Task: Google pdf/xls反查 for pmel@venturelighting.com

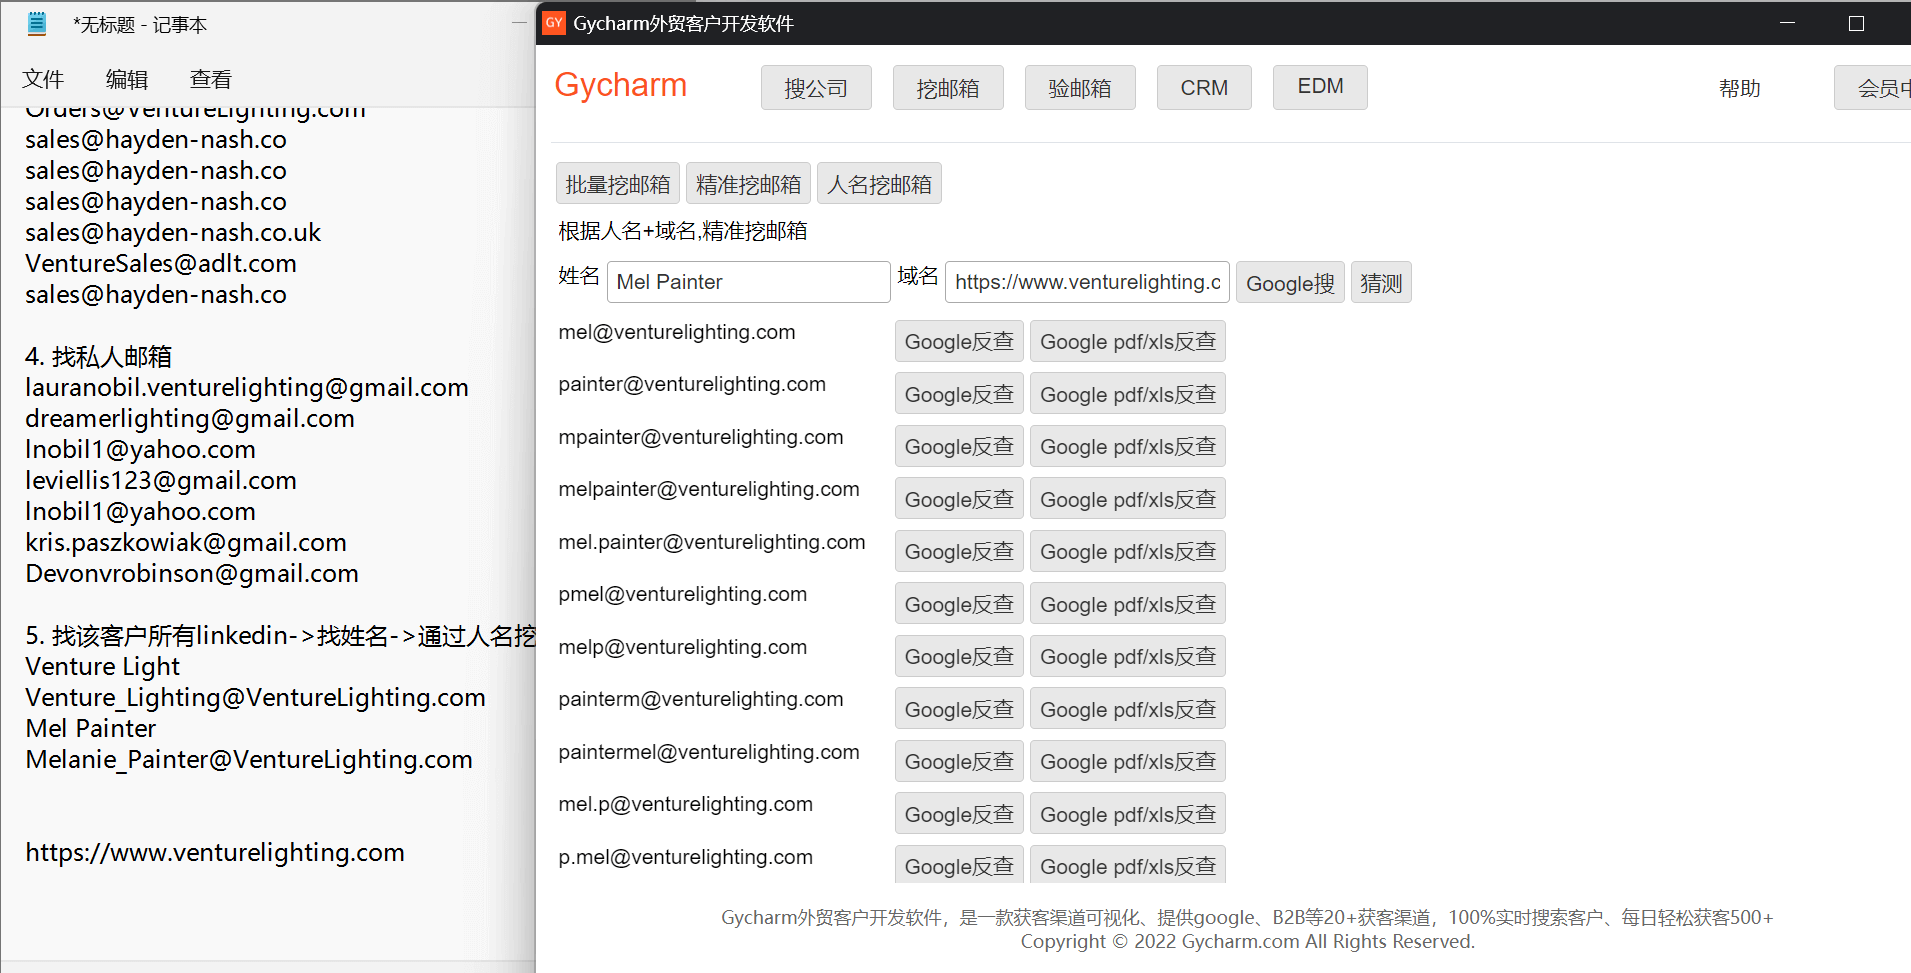Action: click(x=1128, y=604)
